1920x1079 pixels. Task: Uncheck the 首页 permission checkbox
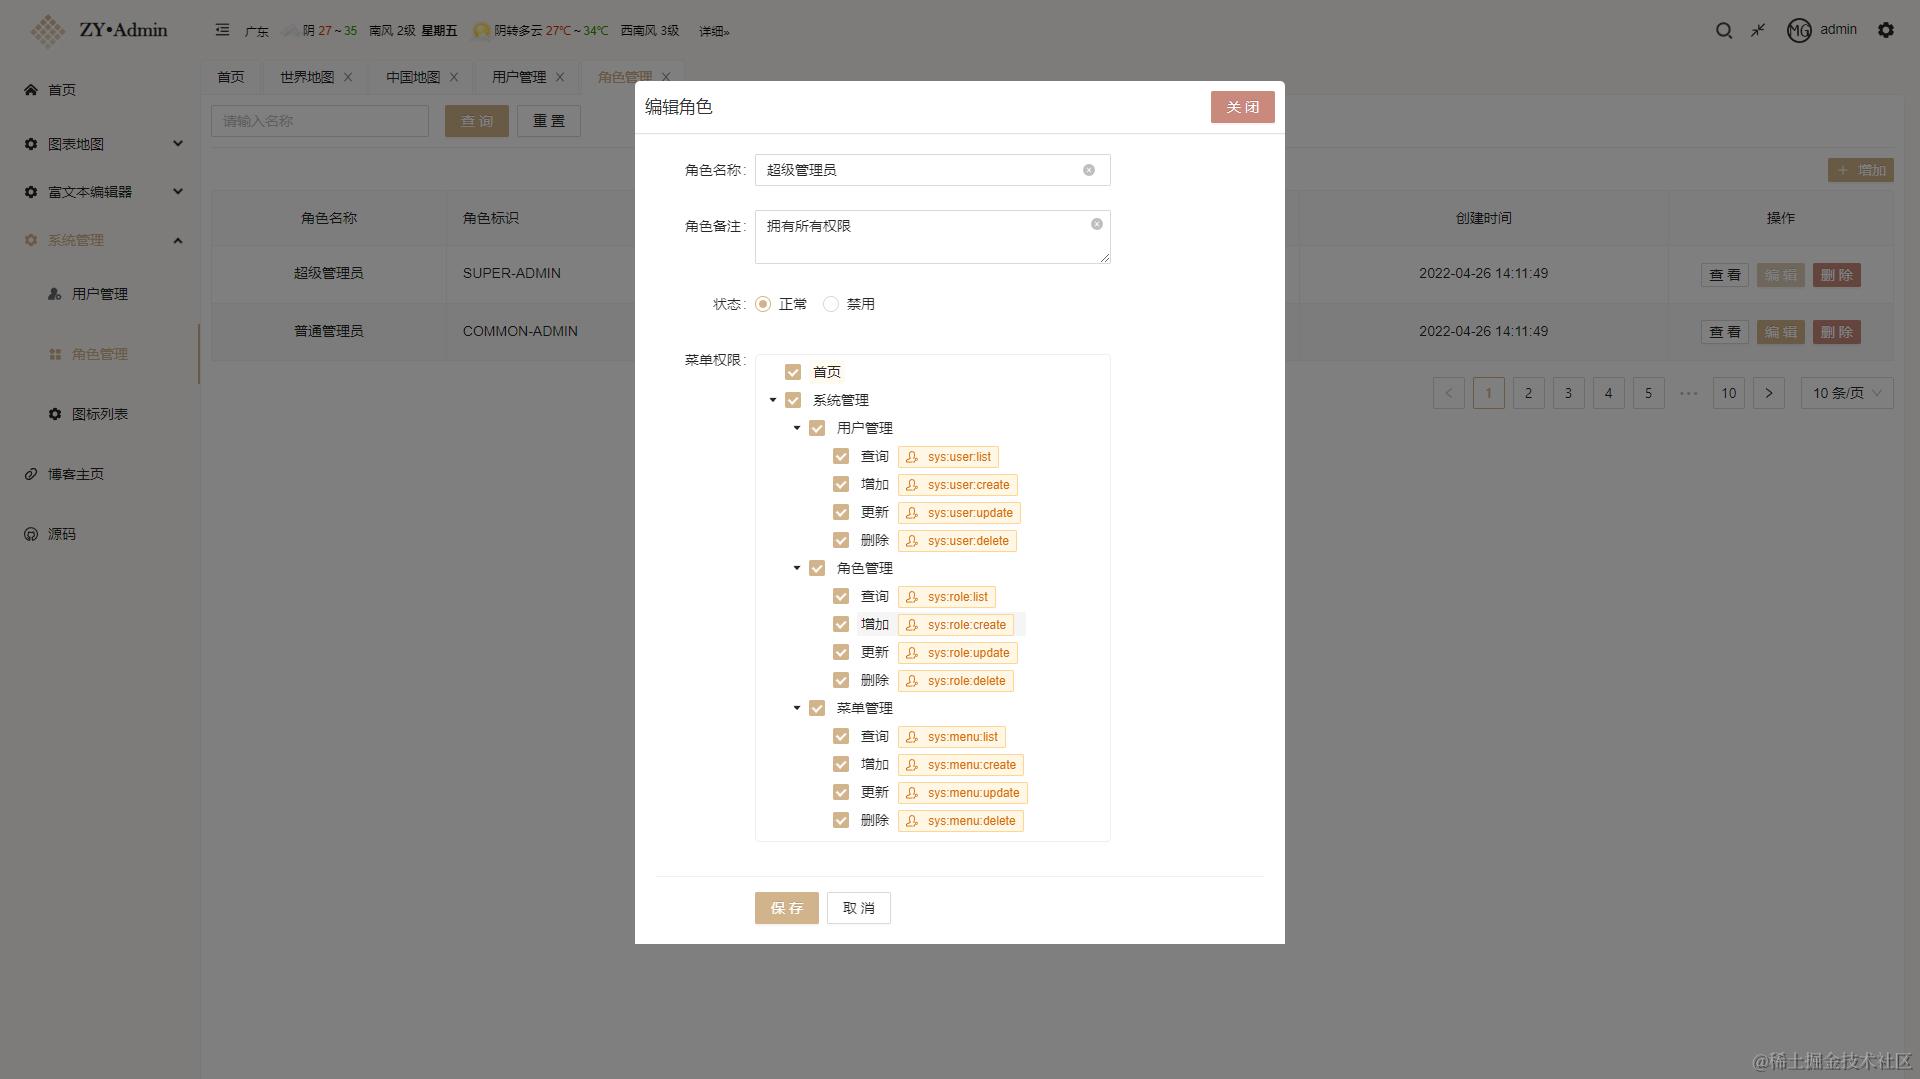[793, 371]
